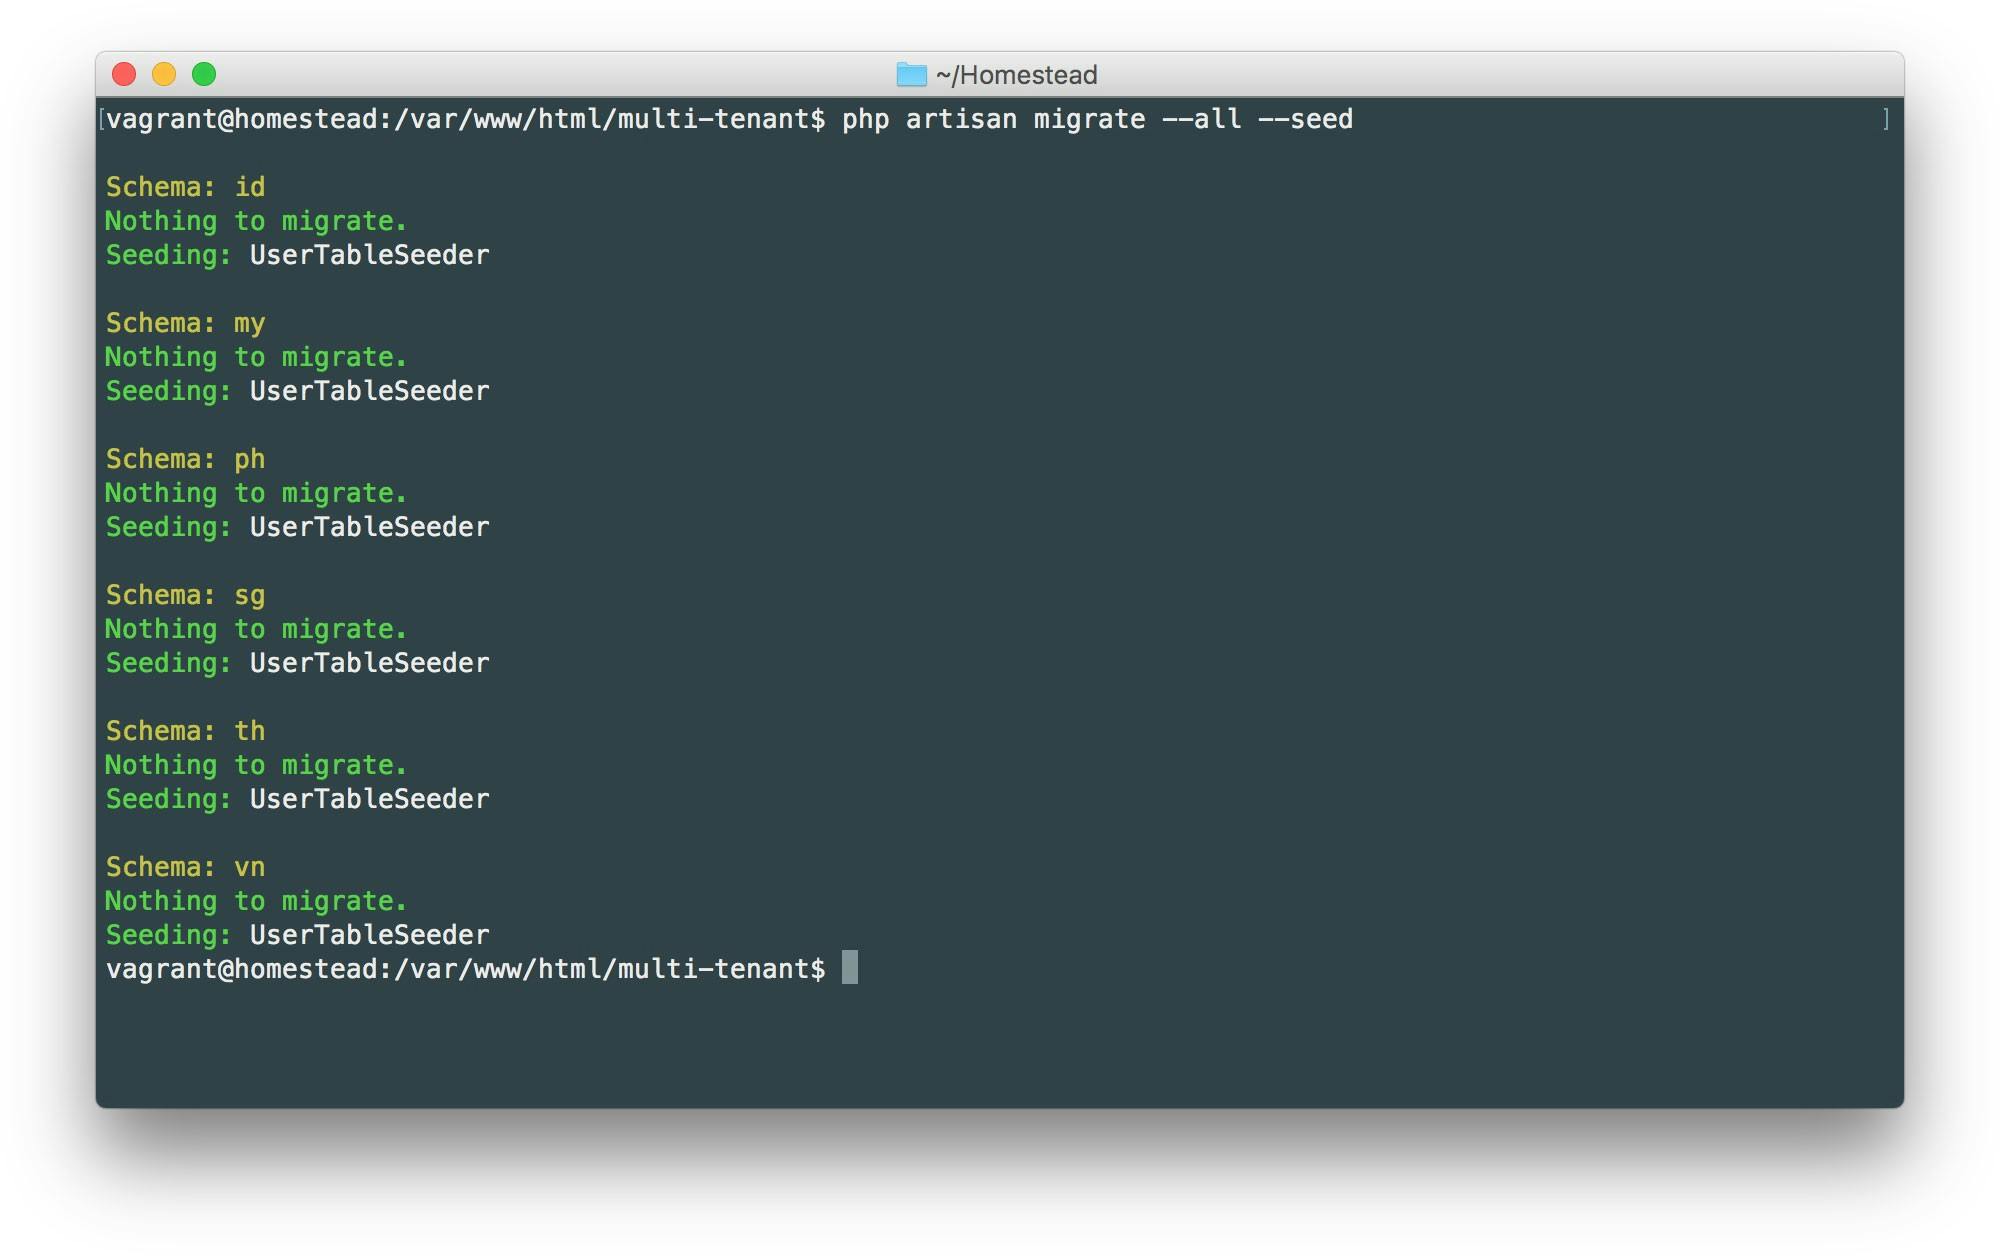The width and height of the screenshot is (2000, 1256).
Task: Click the blue folder icon in title bar
Action: tap(911, 74)
